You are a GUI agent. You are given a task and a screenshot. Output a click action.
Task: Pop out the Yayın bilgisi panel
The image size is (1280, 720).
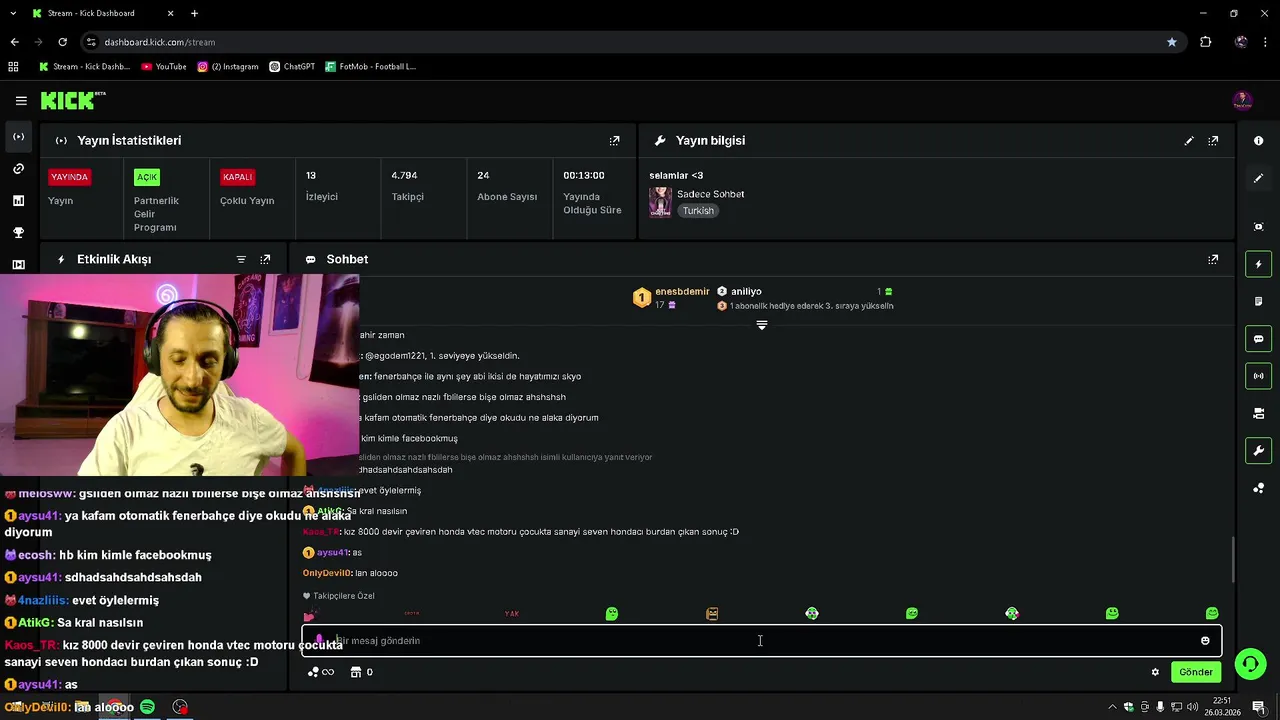1213,141
